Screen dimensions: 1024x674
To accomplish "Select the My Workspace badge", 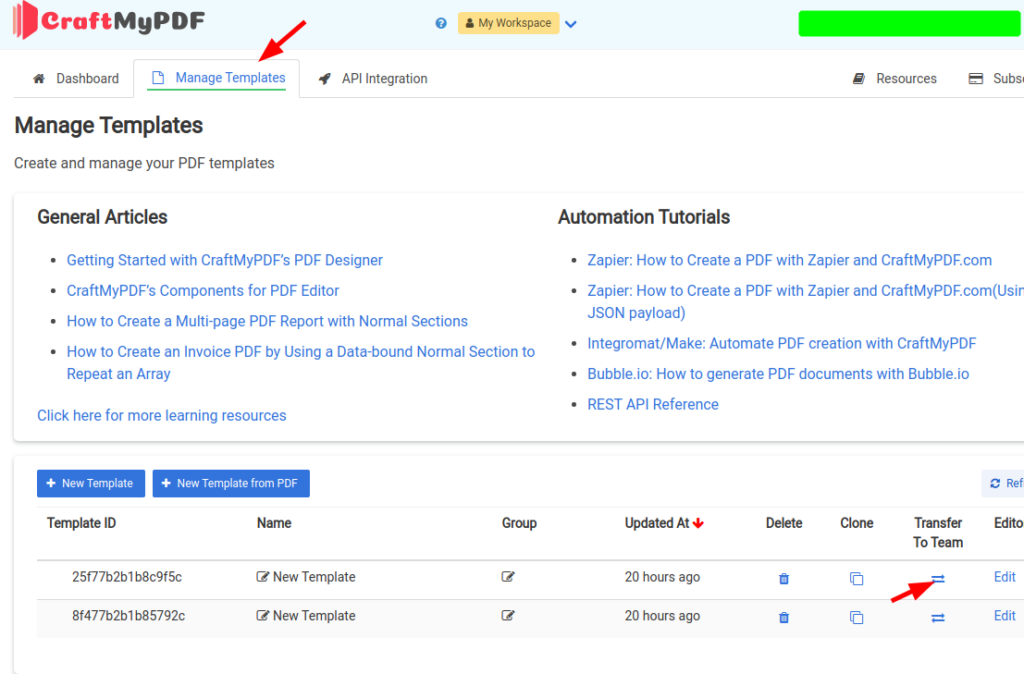I will point(508,23).
